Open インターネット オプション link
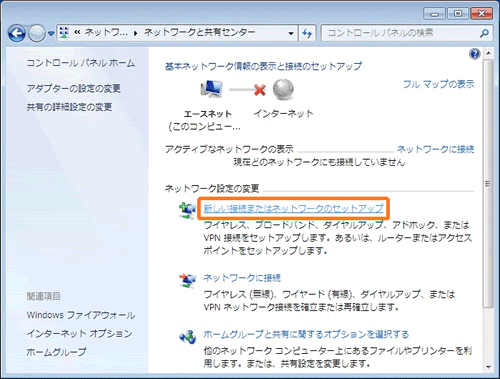The width and height of the screenshot is (500, 379). point(80,333)
